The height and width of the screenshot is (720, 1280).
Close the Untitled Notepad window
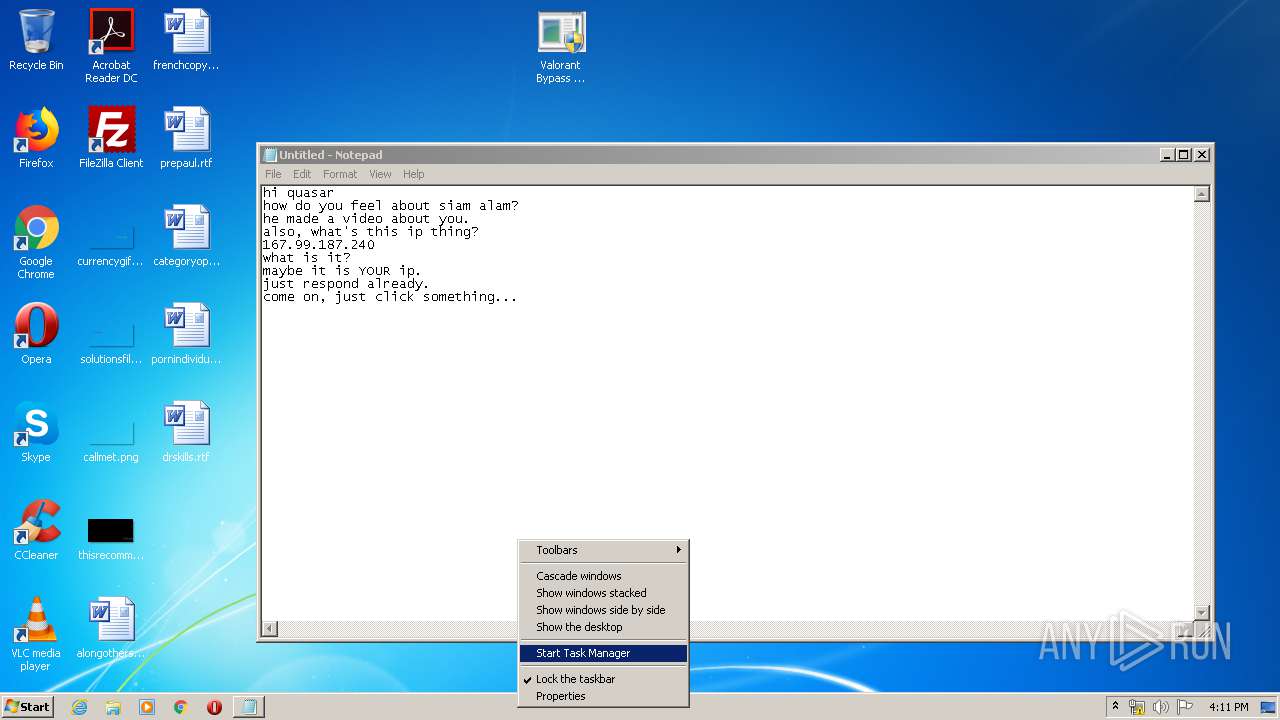[x=1202, y=155]
